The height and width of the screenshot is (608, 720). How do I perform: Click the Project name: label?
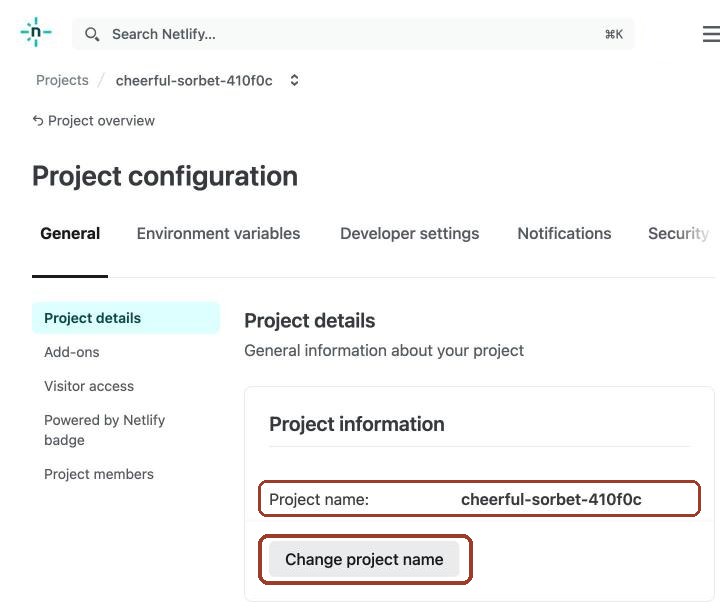319,499
